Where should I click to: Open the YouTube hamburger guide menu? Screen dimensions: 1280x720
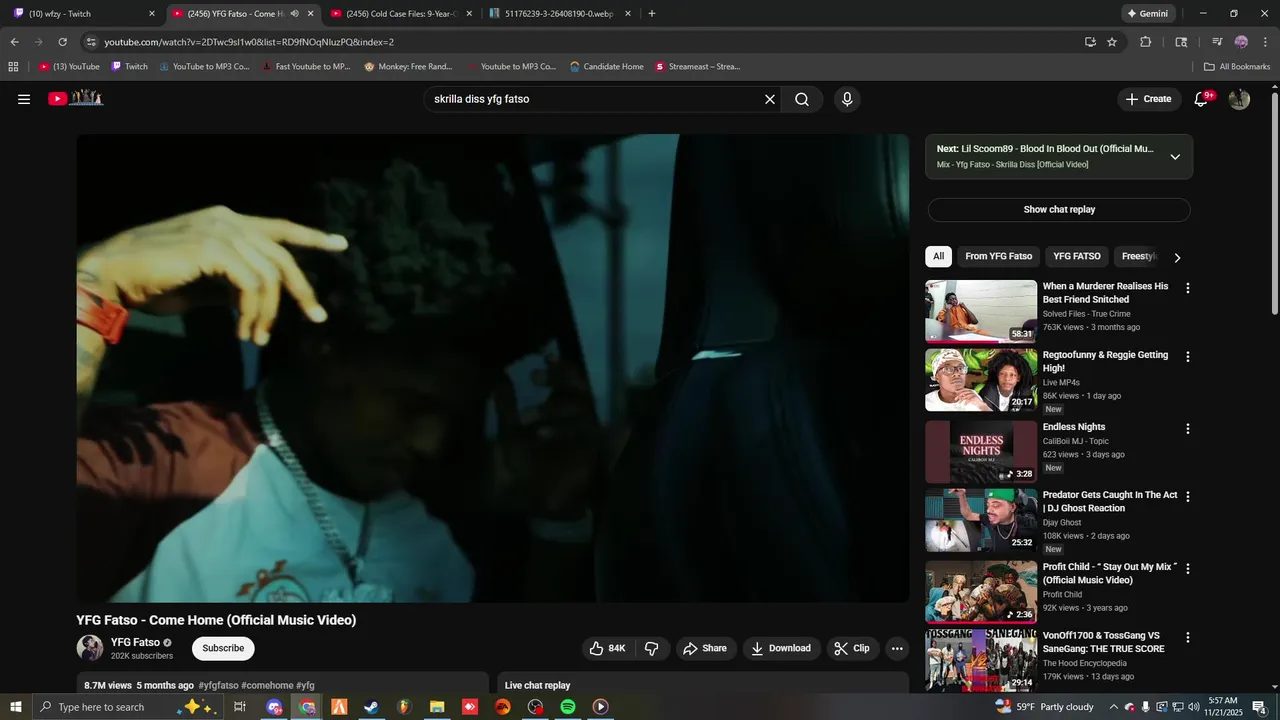pyautogui.click(x=24, y=99)
